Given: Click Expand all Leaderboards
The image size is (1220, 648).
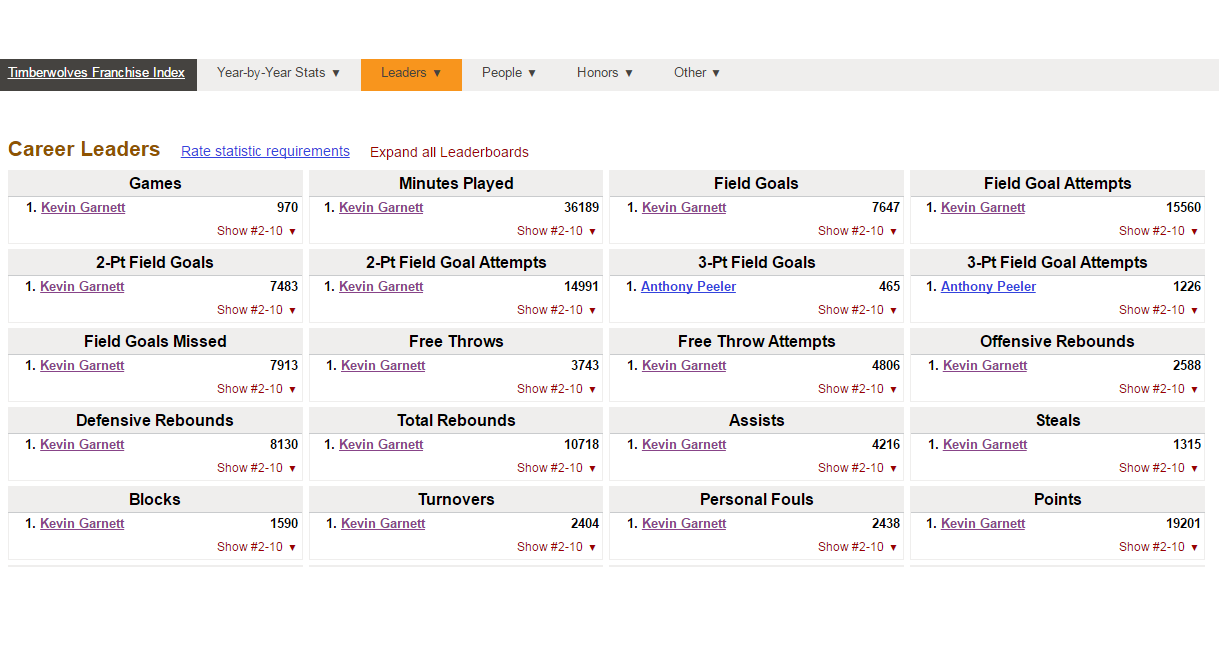Looking at the screenshot, I should (x=449, y=152).
